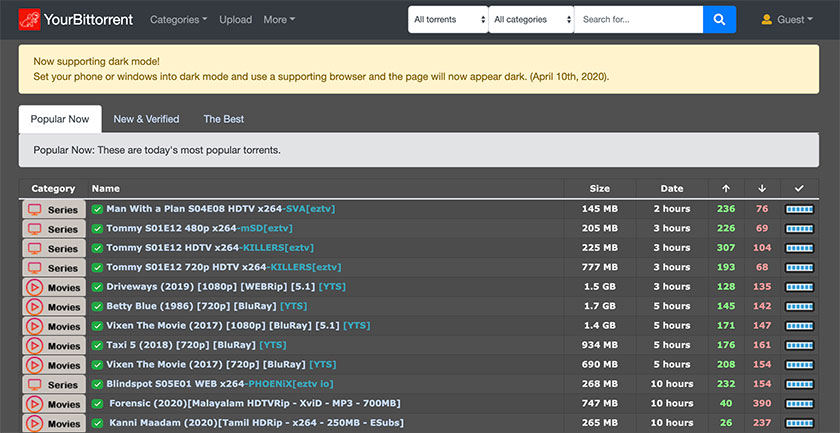Click Movies category icon for Driveways (2019)
Viewport: 840px width, 433px height.
tap(35, 287)
